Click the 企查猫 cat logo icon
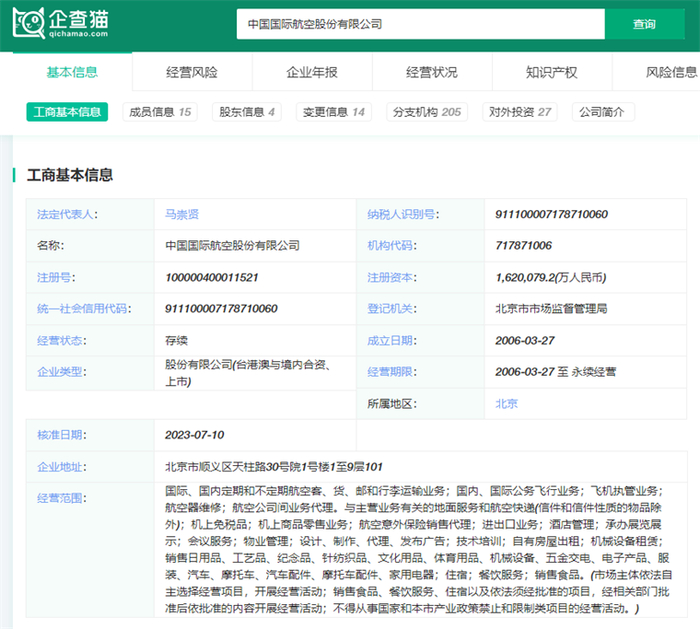The height and width of the screenshot is (629, 700). pos(28,23)
